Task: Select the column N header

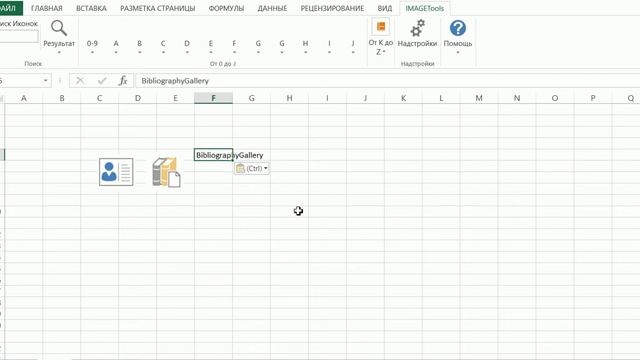Action: [517, 98]
